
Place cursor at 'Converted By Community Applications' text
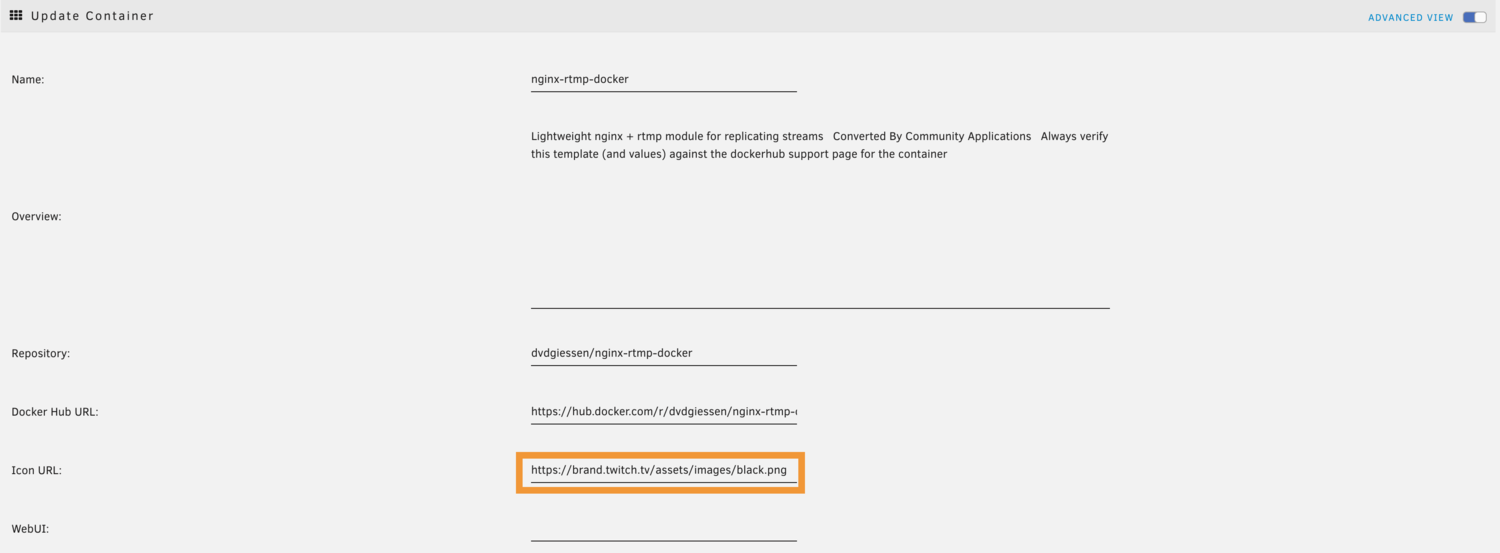[x=932, y=136]
